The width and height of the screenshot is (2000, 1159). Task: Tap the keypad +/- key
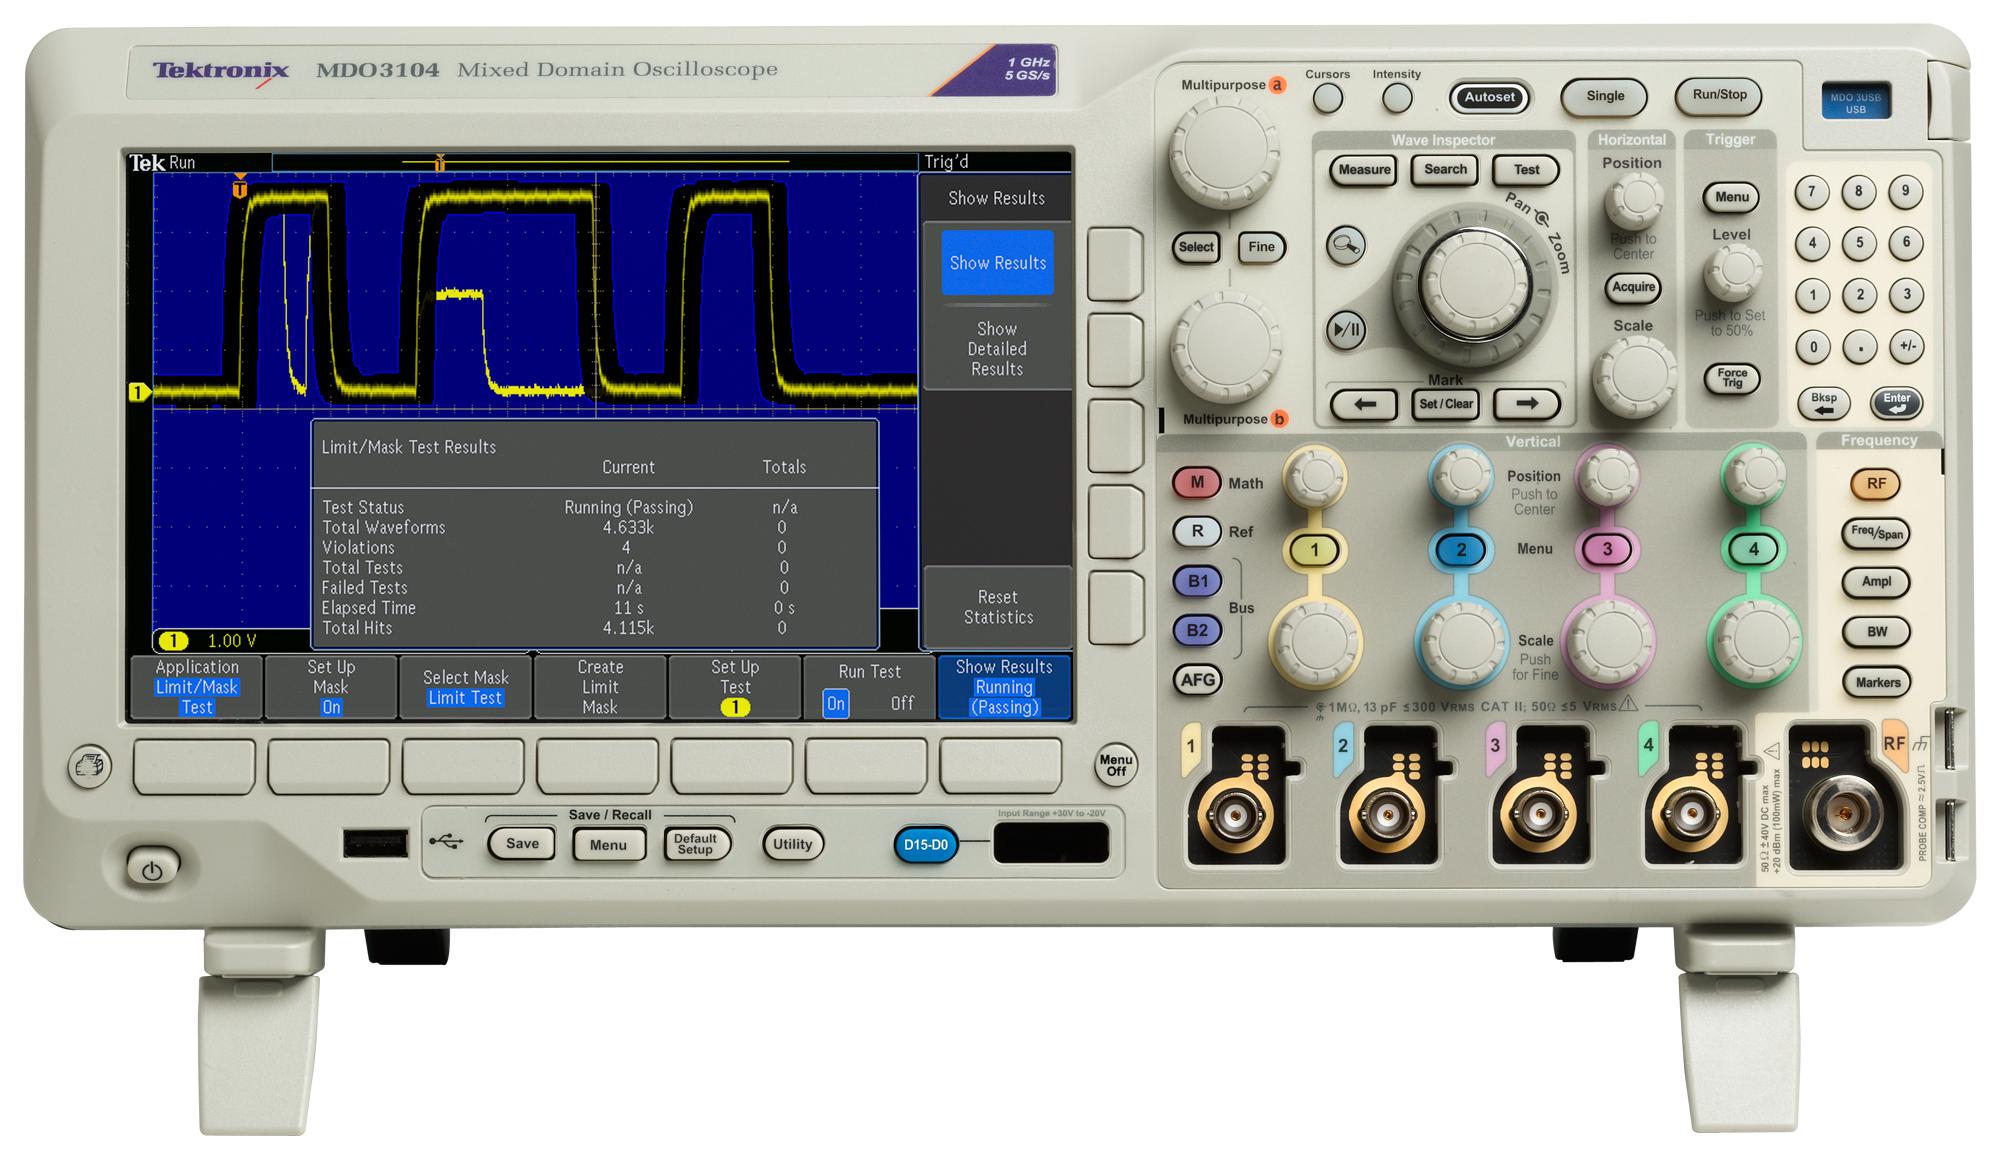tap(1907, 347)
